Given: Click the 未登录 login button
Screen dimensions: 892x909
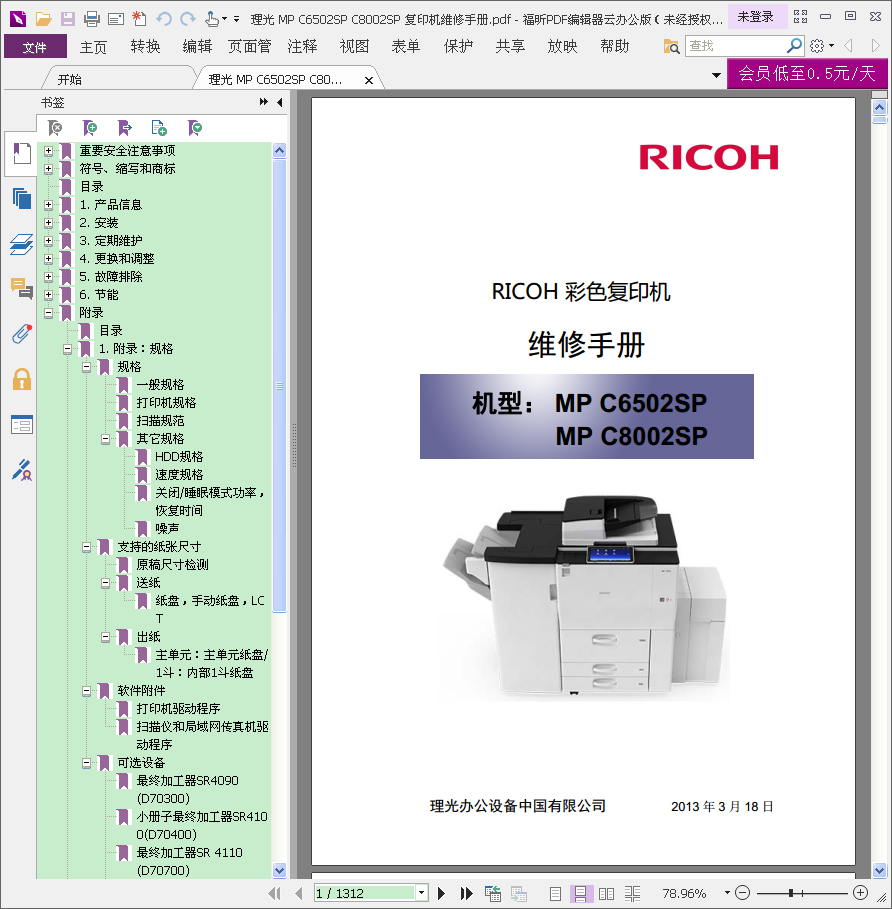Looking at the screenshot, I should tap(755, 17).
